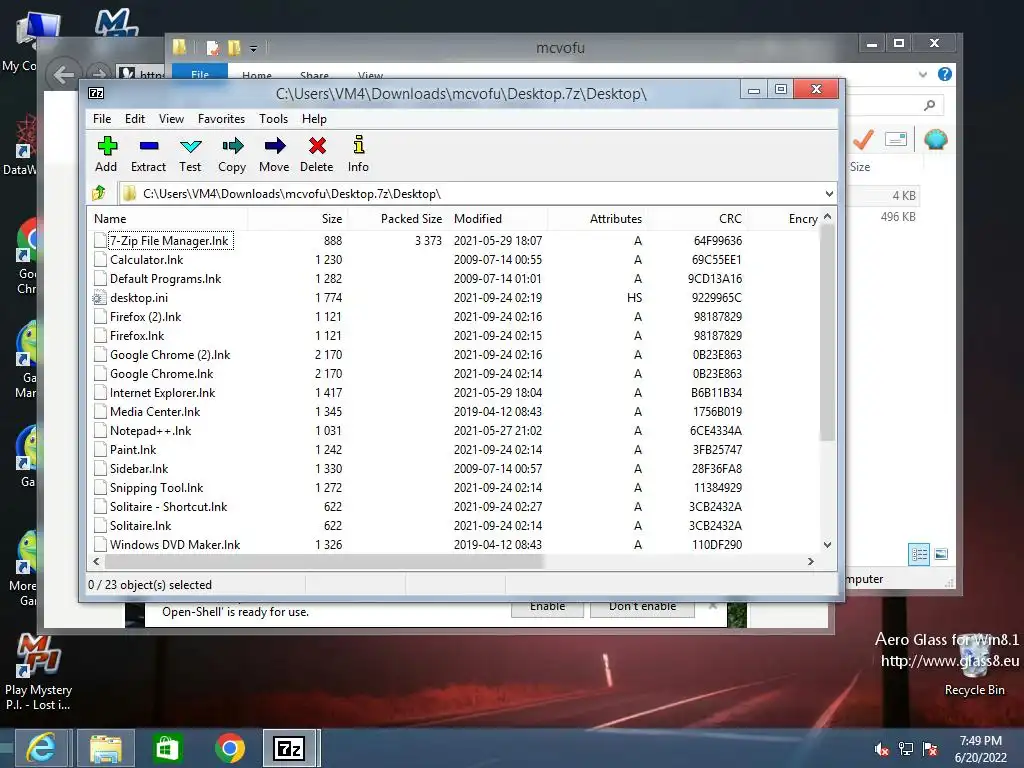This screenshot has height=768, width=1024.
Task: Select Windows DVD Maker.lnk file
Action: pos(174,545)
